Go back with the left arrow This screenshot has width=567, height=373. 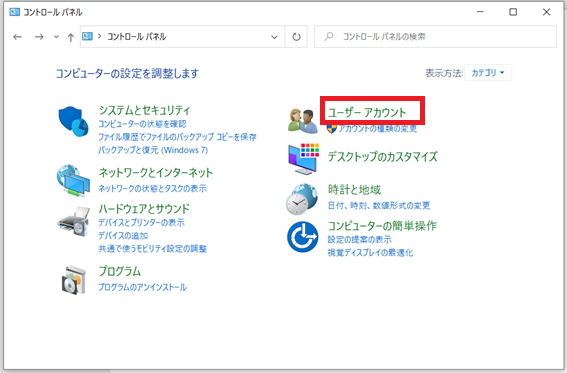[17, 37]
